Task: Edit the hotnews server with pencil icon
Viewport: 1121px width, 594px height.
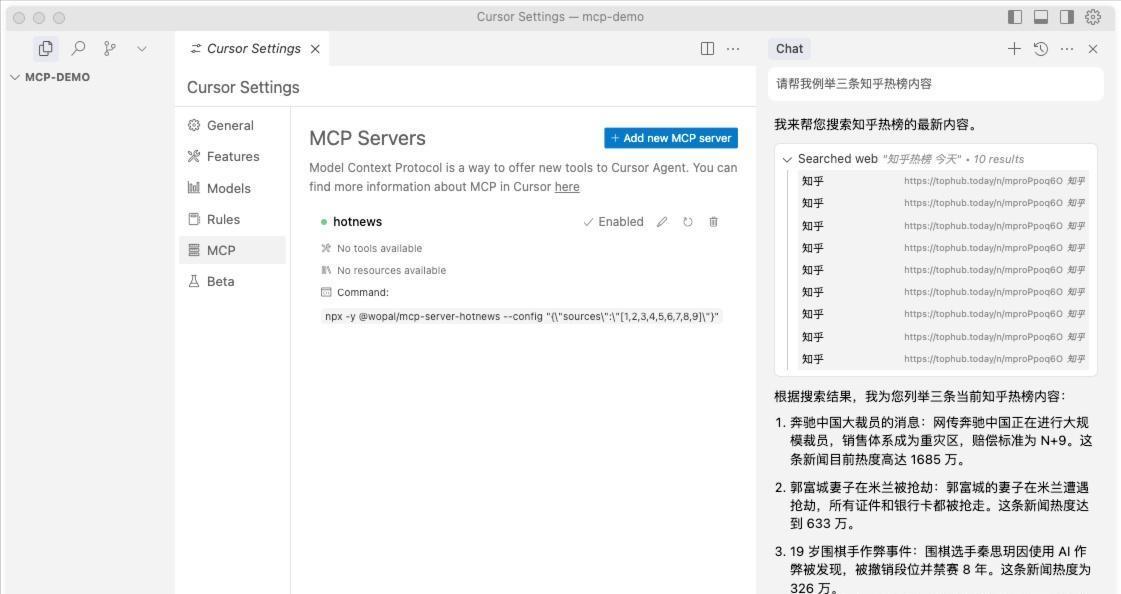Action: [x=662, y=222]
